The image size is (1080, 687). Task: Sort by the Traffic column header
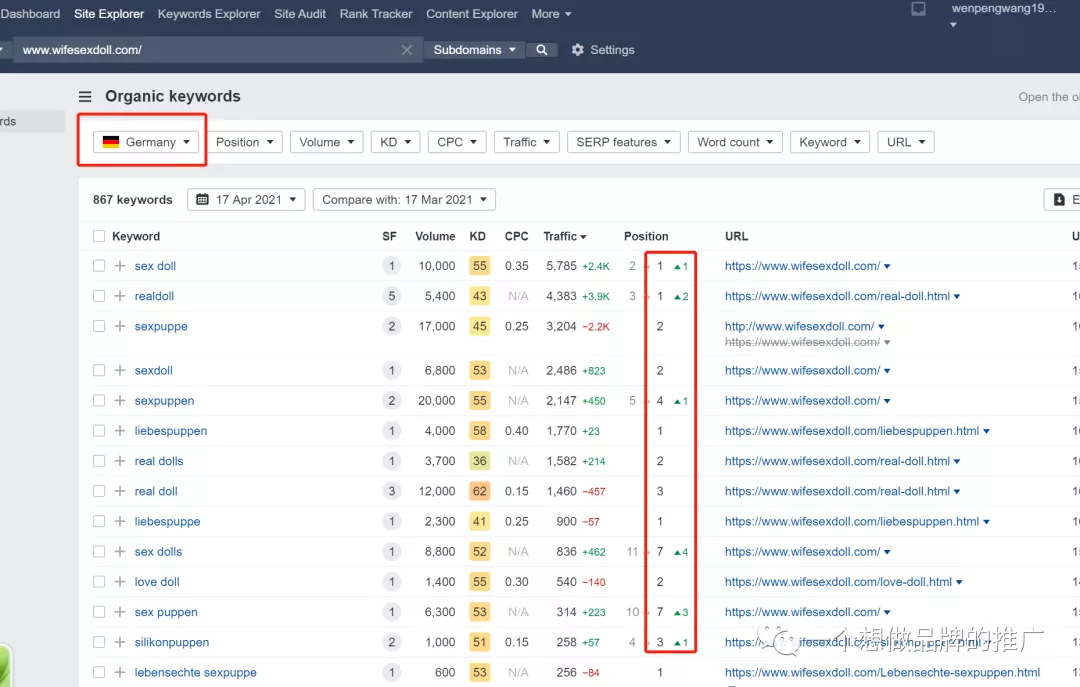click(x=564, y=236)
